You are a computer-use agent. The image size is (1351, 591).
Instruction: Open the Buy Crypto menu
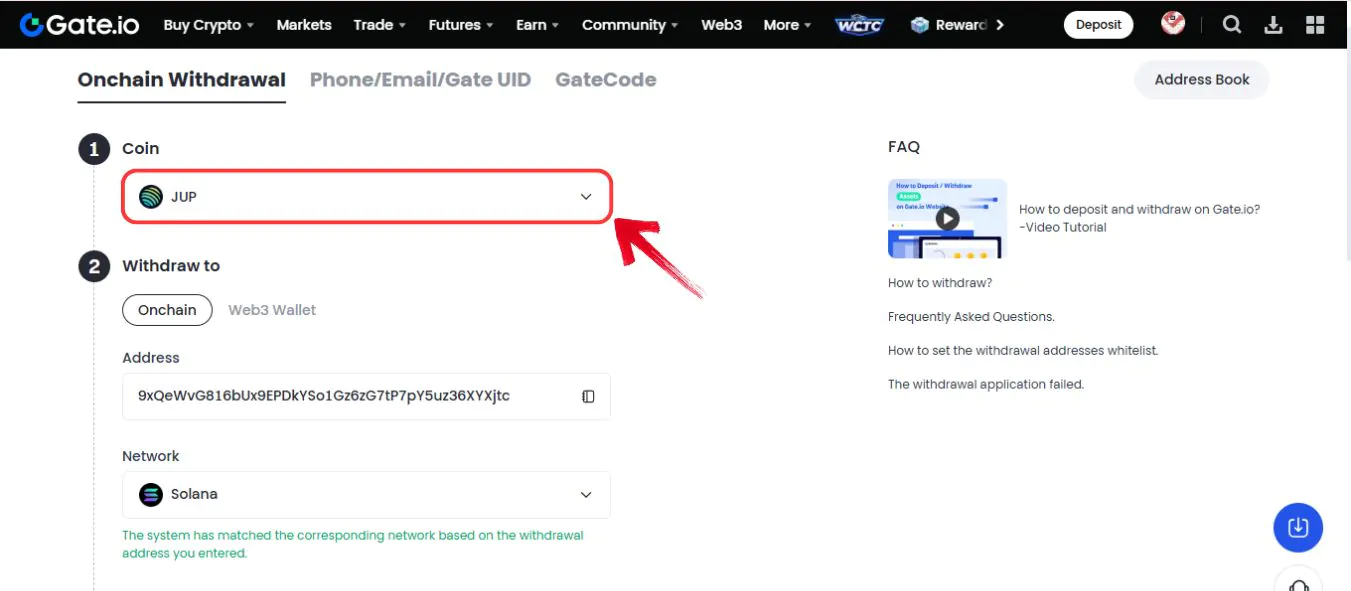click(208, 25)
